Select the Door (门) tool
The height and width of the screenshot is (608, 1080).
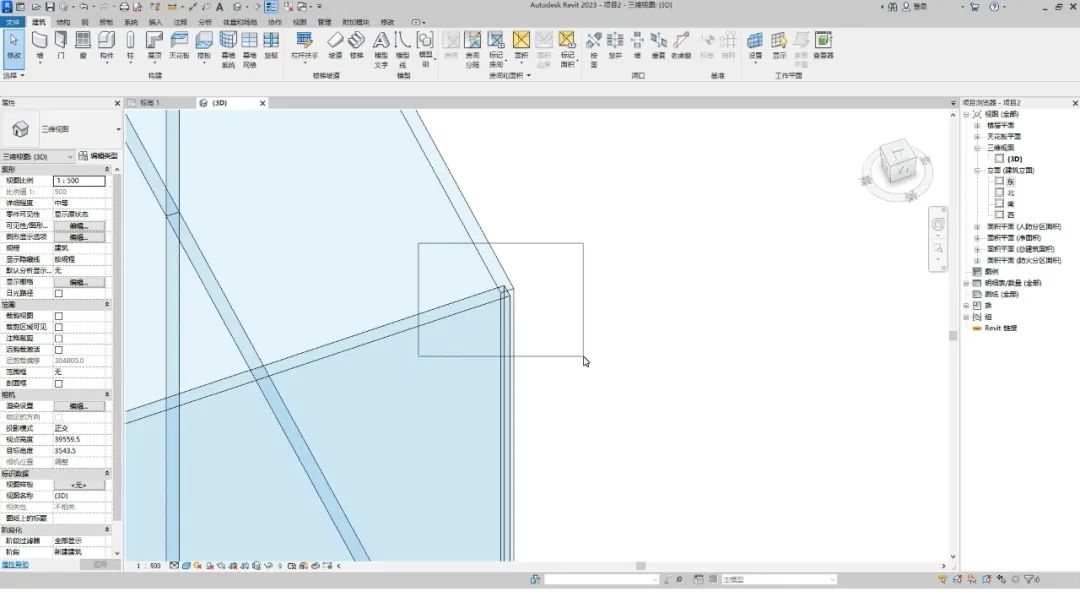pos(61,45)
